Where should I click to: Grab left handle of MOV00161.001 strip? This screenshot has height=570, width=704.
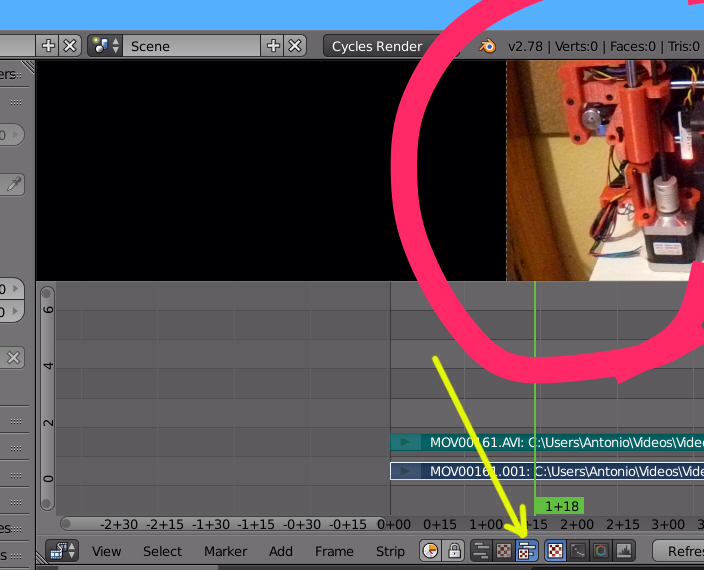(405, 471)
